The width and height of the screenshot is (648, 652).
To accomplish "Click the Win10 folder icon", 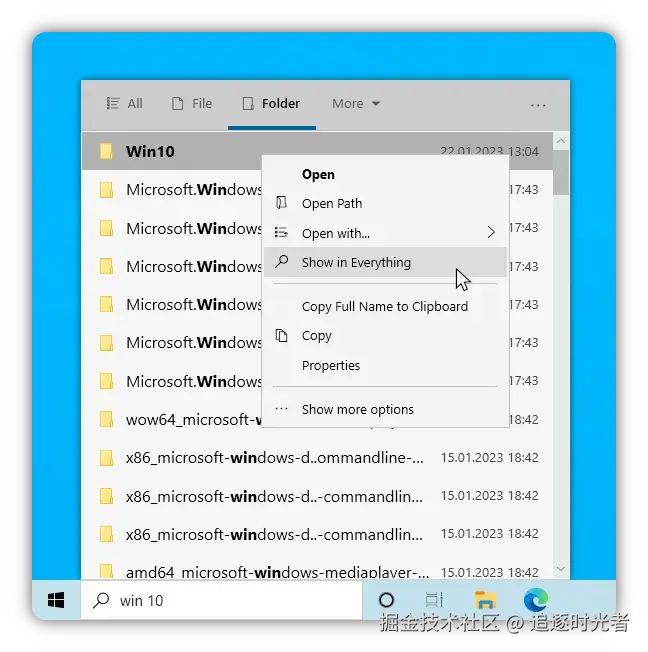I will (x=106, y=151).
